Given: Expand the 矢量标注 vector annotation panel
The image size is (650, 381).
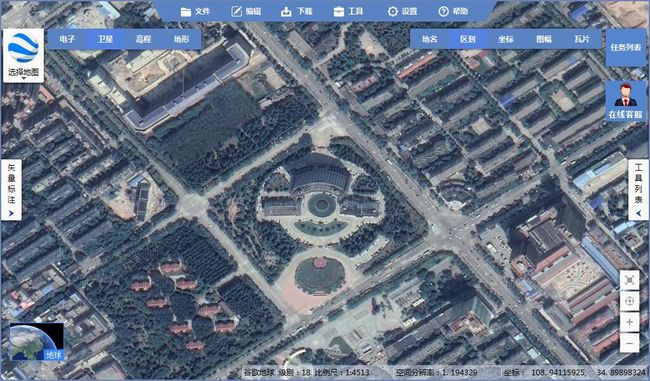Looking at the screenshot, I should 11,190.
